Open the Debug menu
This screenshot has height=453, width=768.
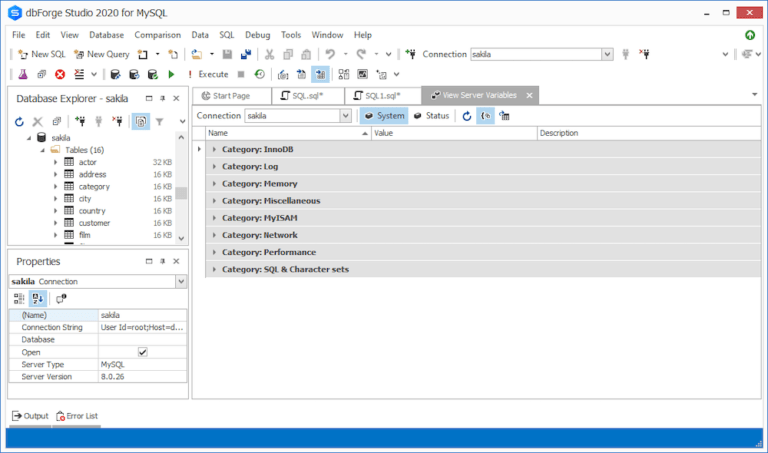click(258, 35)
